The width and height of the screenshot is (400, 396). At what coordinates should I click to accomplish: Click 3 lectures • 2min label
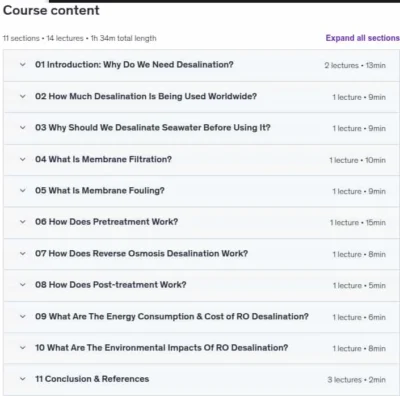[x=356, y=380]
